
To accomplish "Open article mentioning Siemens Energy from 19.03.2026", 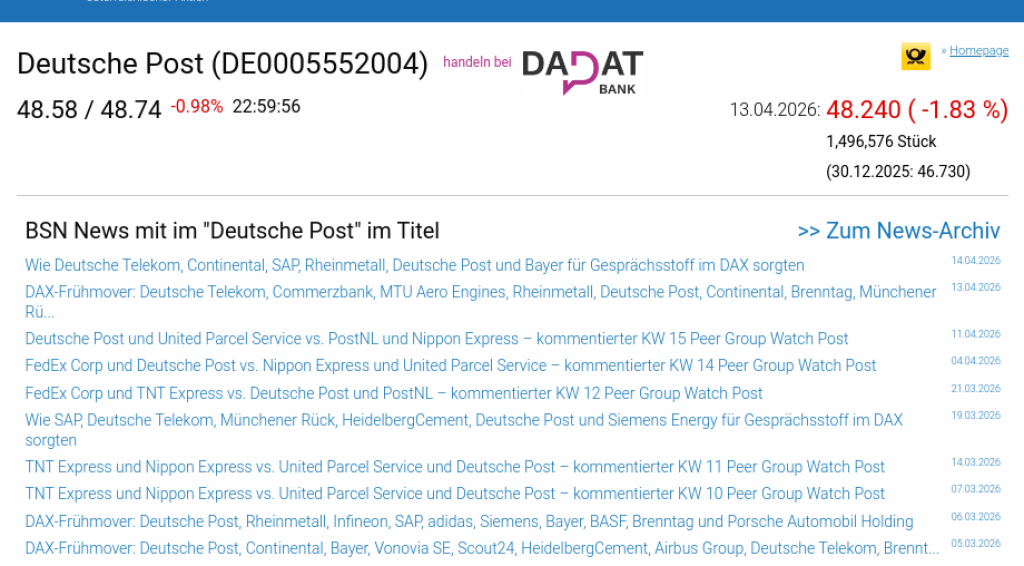I will pyautogui.click(x=464, y=430).
